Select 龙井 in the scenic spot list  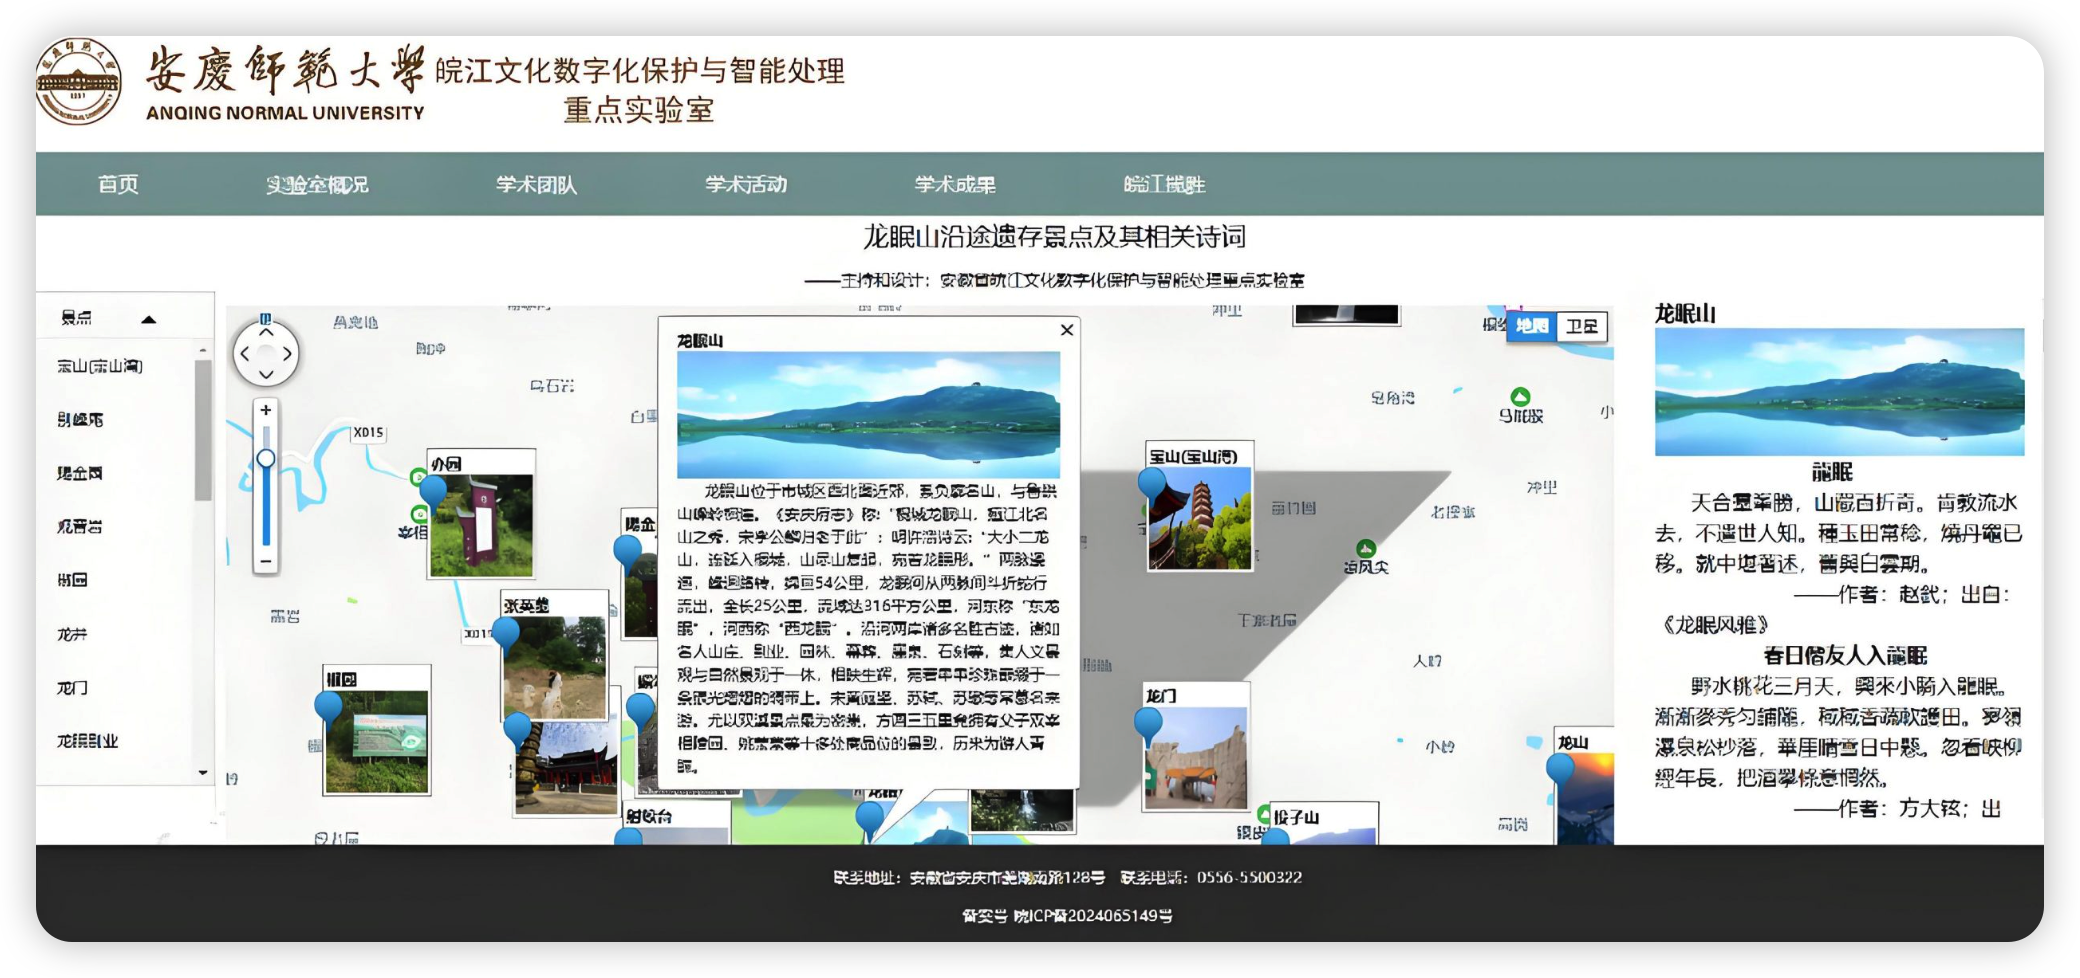pos(72,633)
